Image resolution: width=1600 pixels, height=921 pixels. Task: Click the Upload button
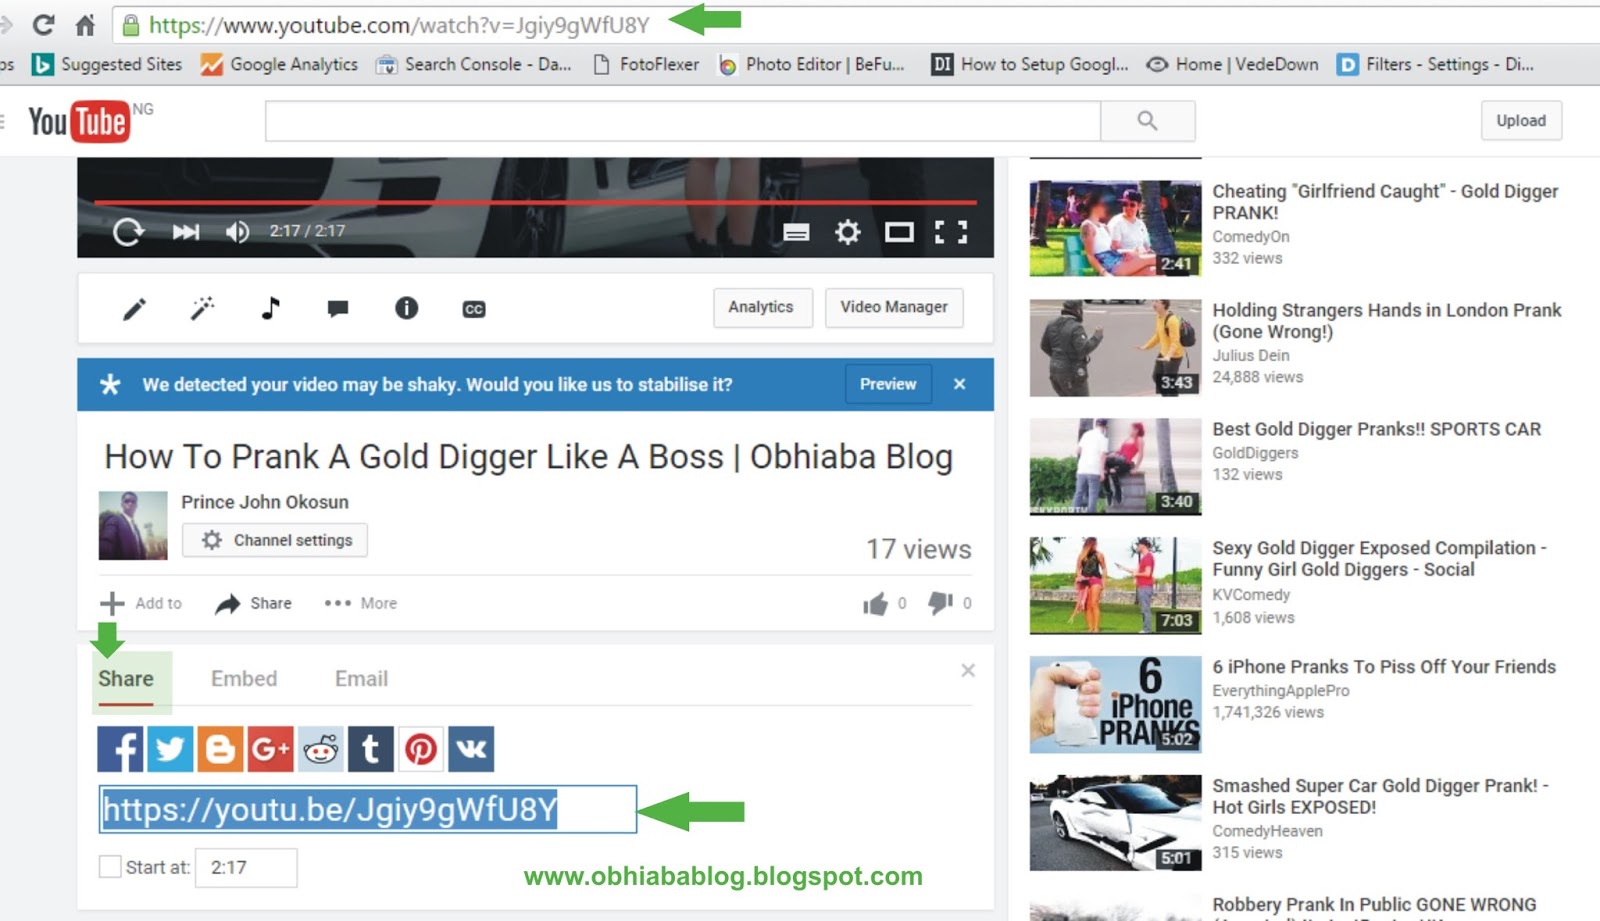[x=1521, y=121]
